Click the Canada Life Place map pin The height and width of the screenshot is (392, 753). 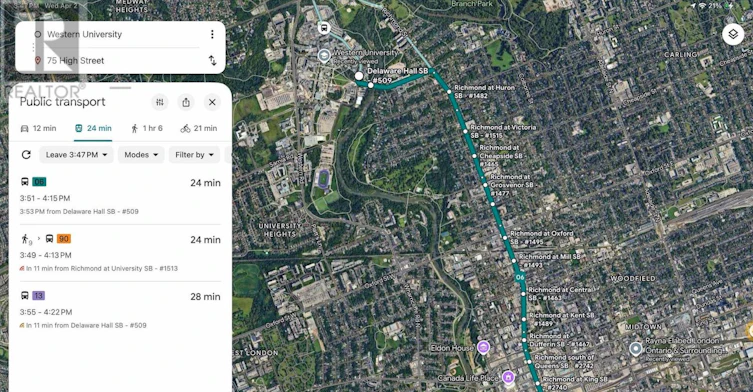508,377
